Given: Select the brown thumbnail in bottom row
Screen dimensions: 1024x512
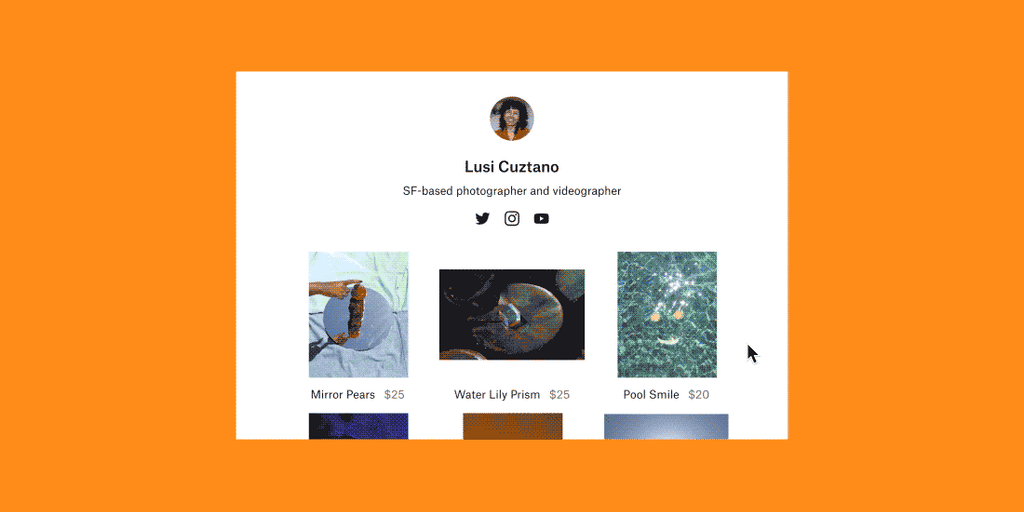Looking at the screenshot, I should point(513,426).
